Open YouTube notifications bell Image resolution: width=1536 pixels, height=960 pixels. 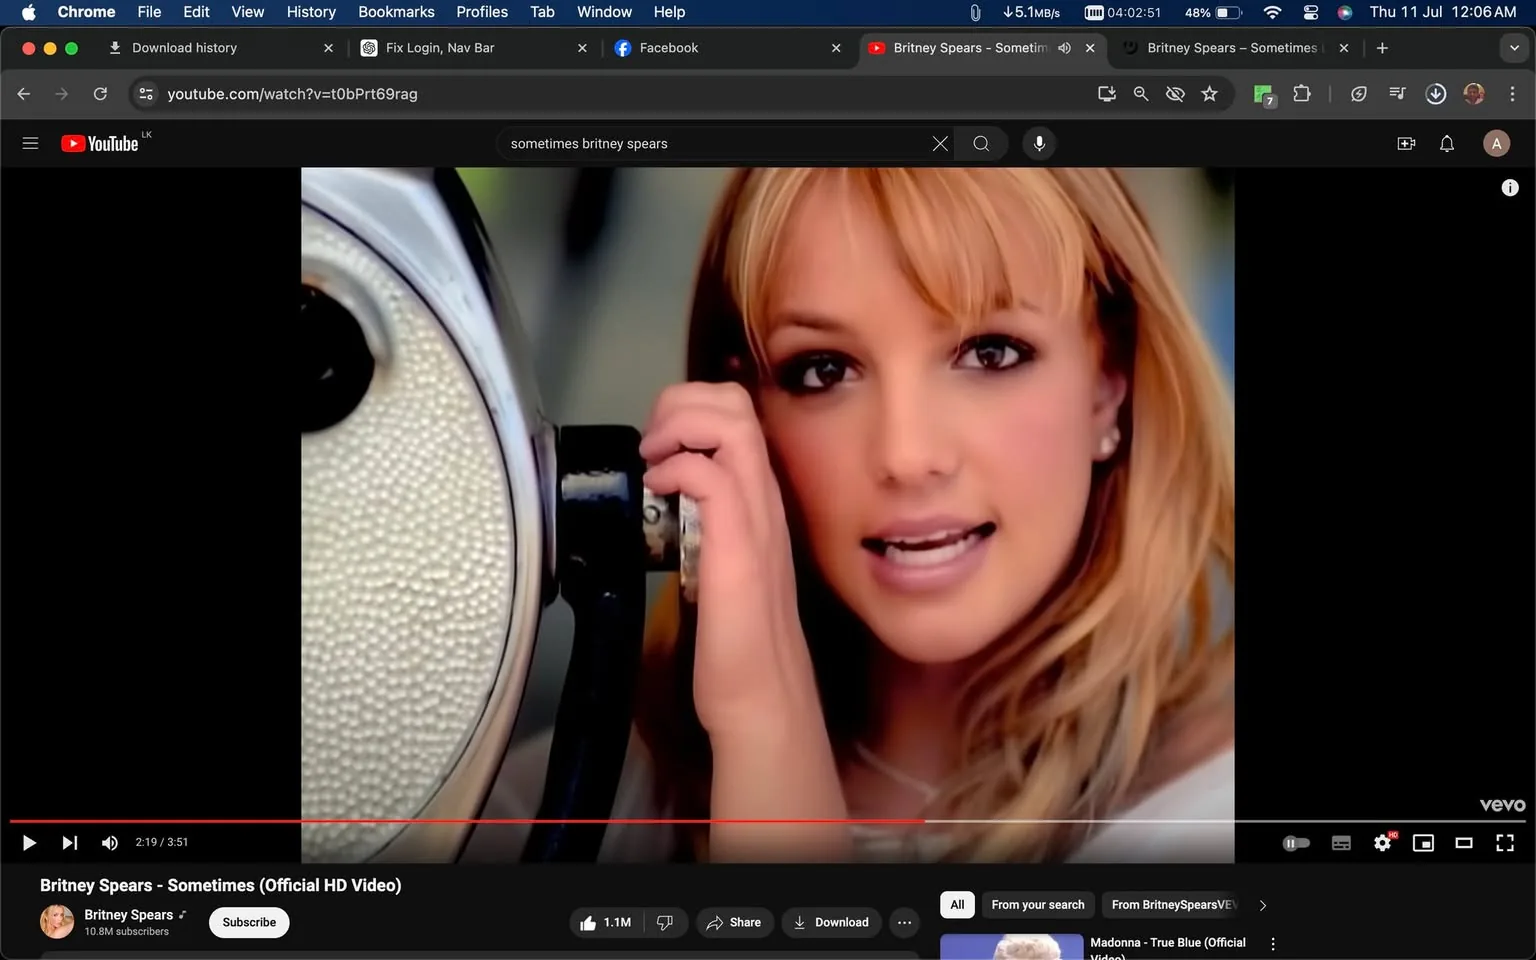point(1446,143)
